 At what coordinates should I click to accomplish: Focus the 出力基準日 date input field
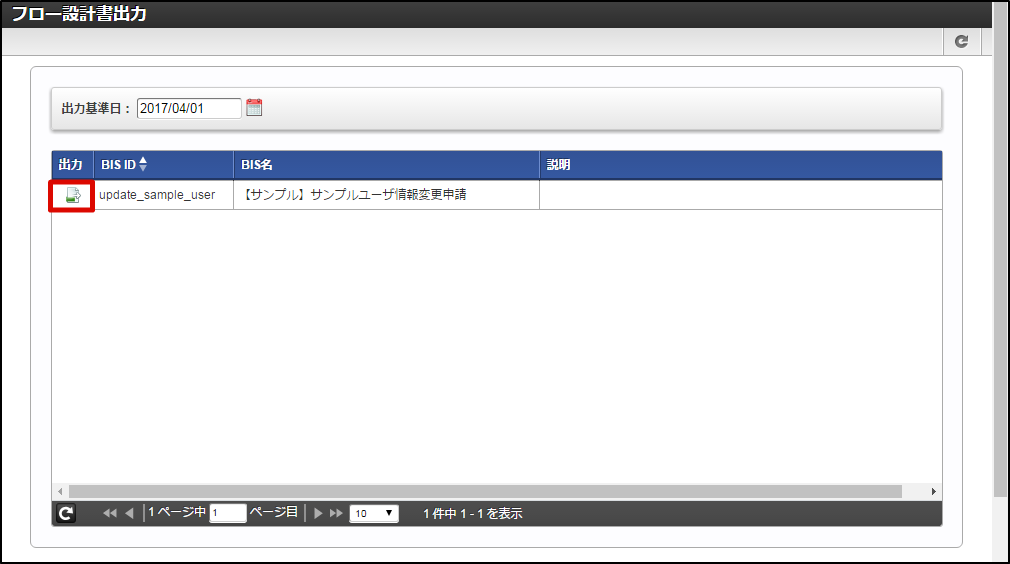(189, 108)
